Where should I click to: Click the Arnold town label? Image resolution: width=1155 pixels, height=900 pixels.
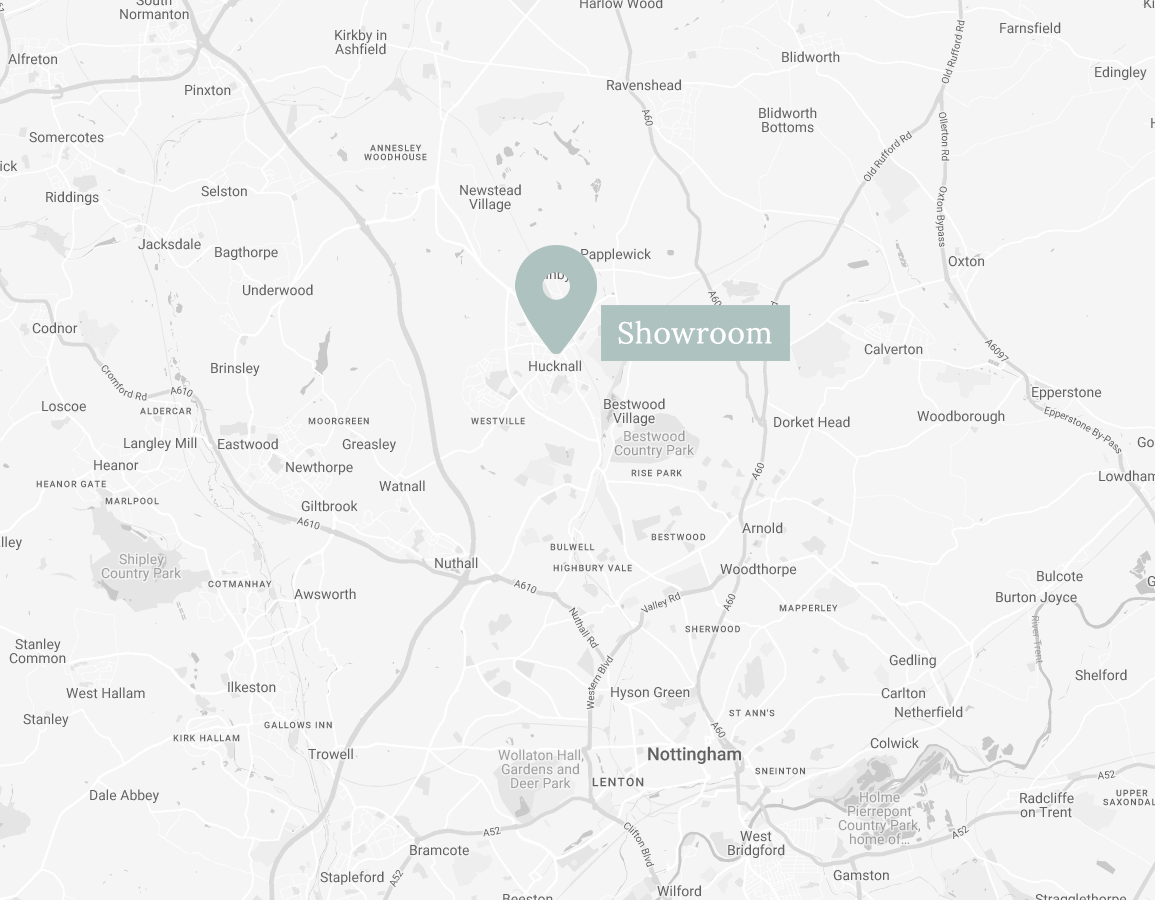tap(762, 528)
